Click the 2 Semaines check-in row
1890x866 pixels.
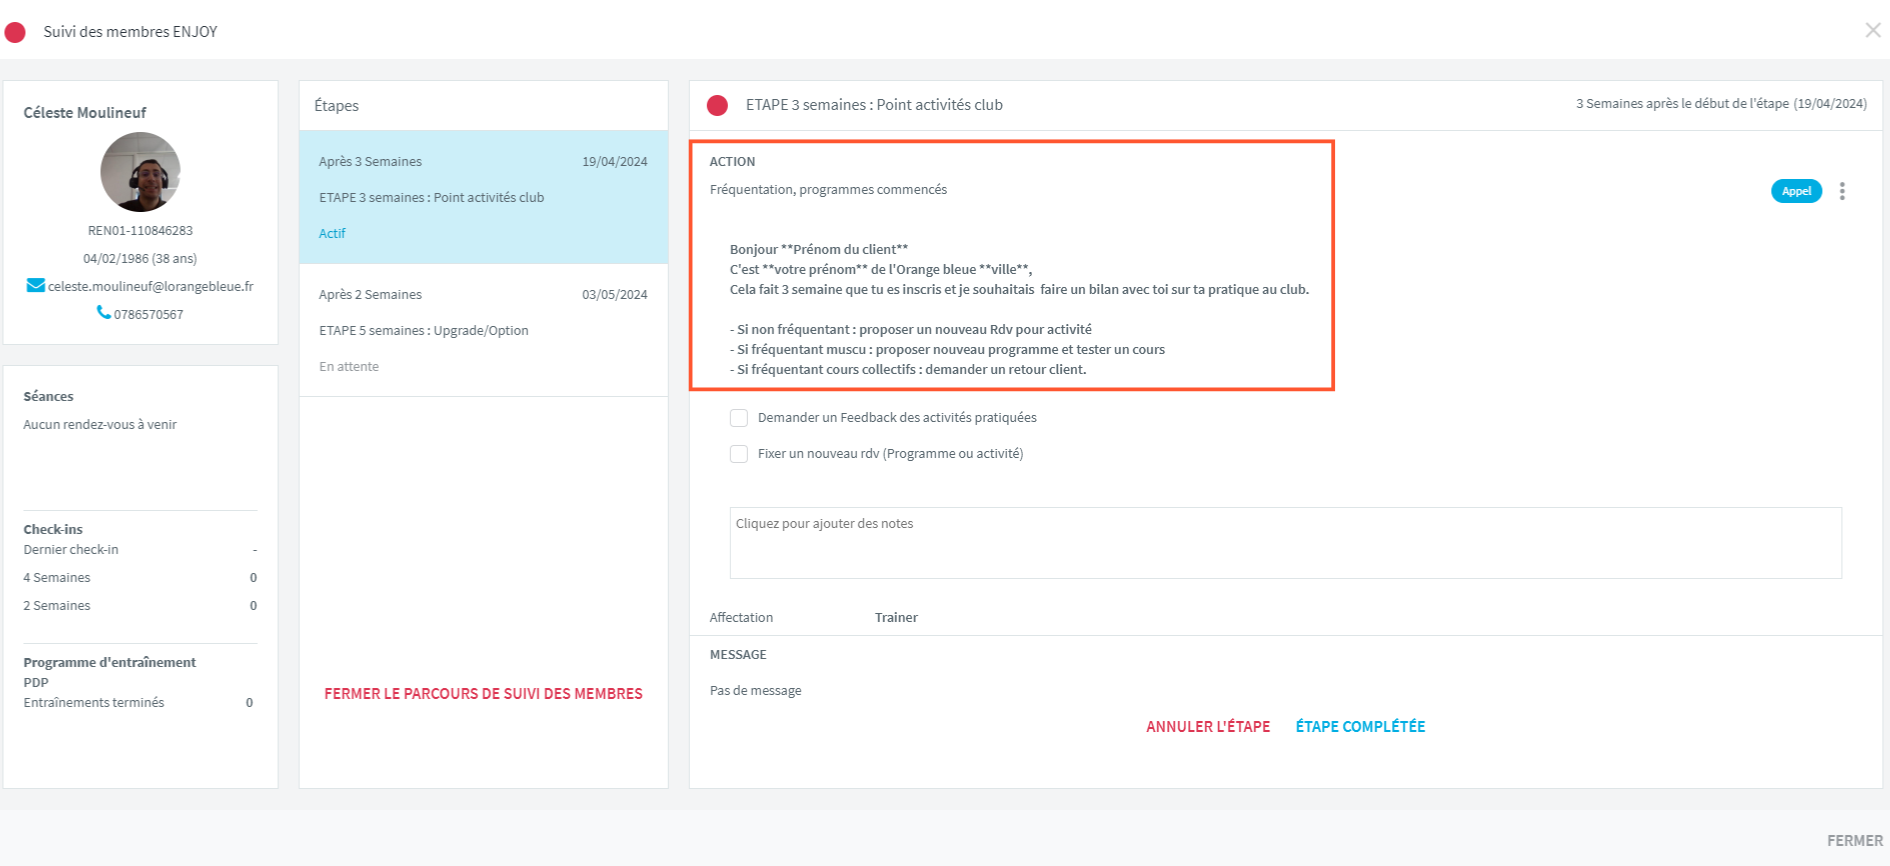coord(140,606)
